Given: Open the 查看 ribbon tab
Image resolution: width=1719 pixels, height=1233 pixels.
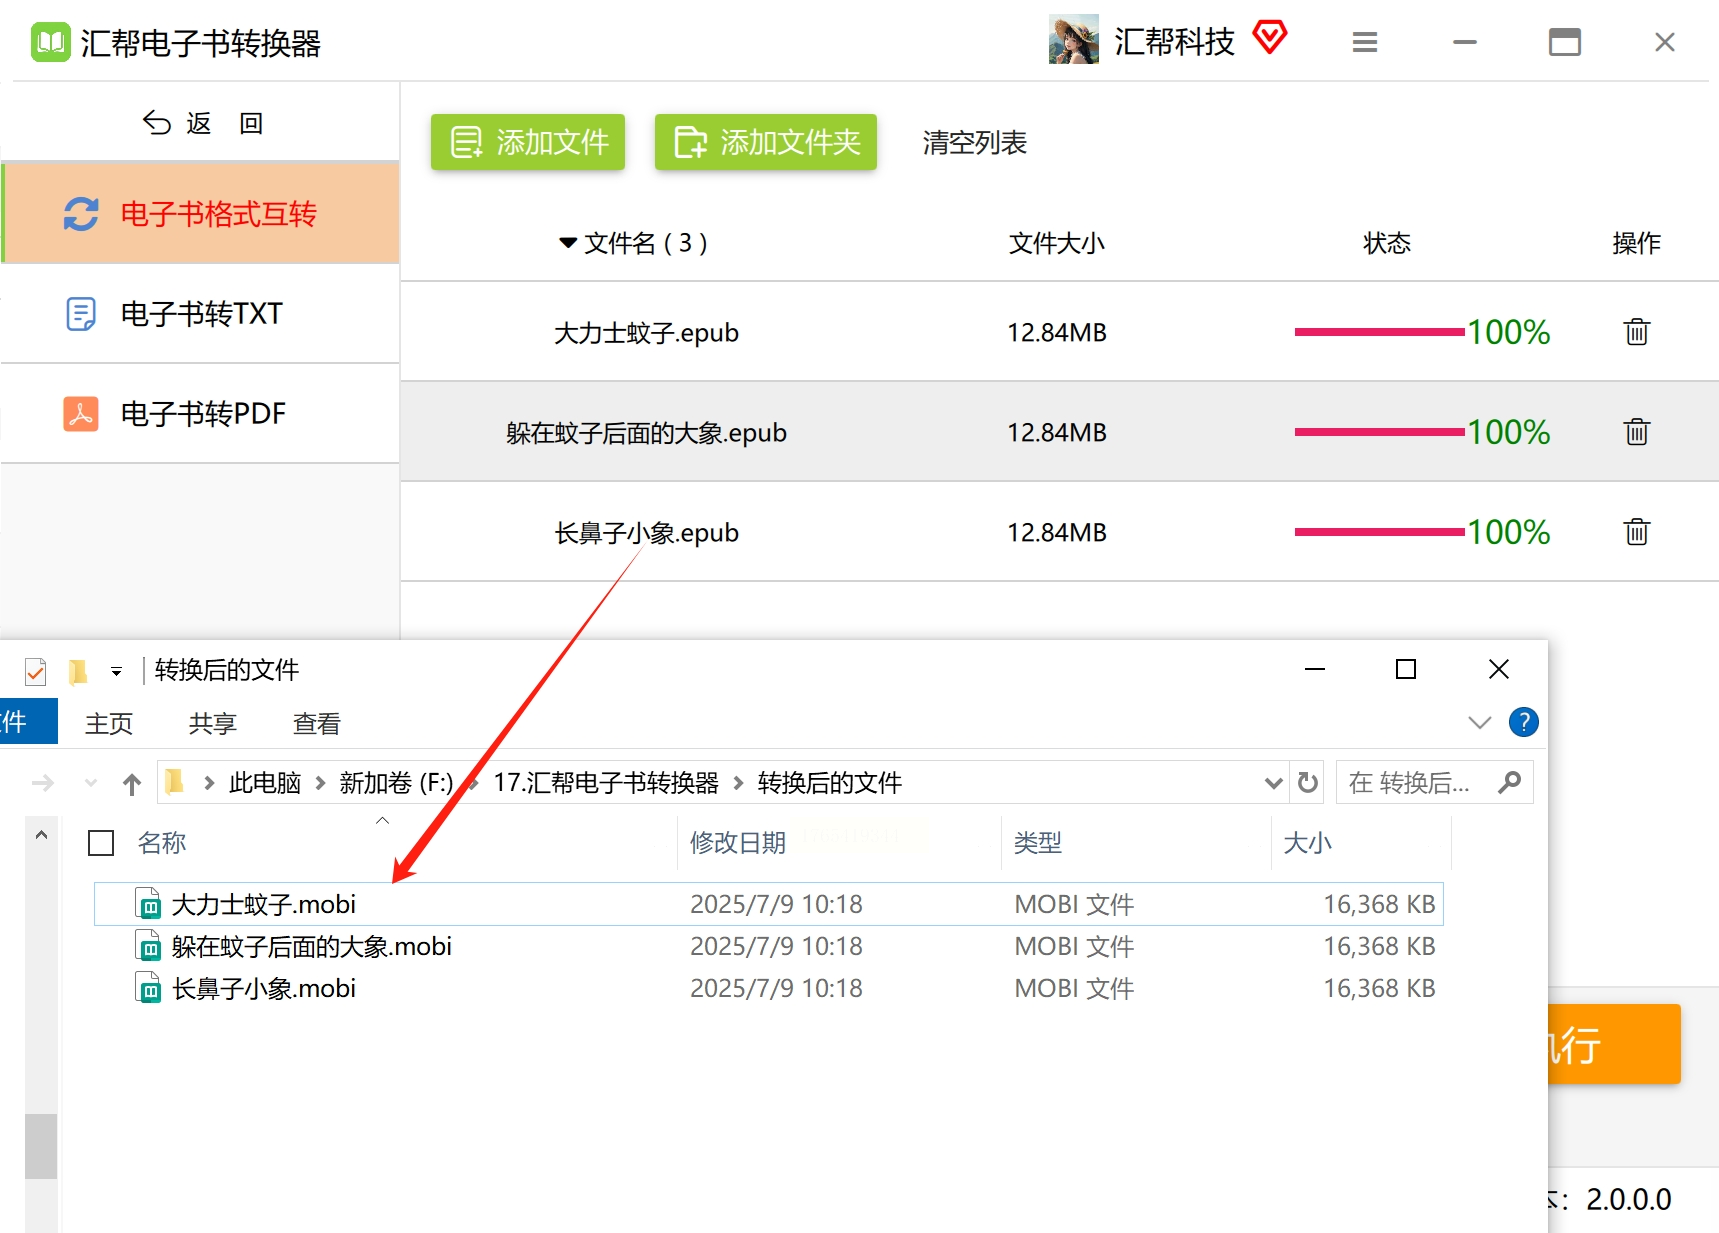Looking at the screenshot, I should 317,723.
